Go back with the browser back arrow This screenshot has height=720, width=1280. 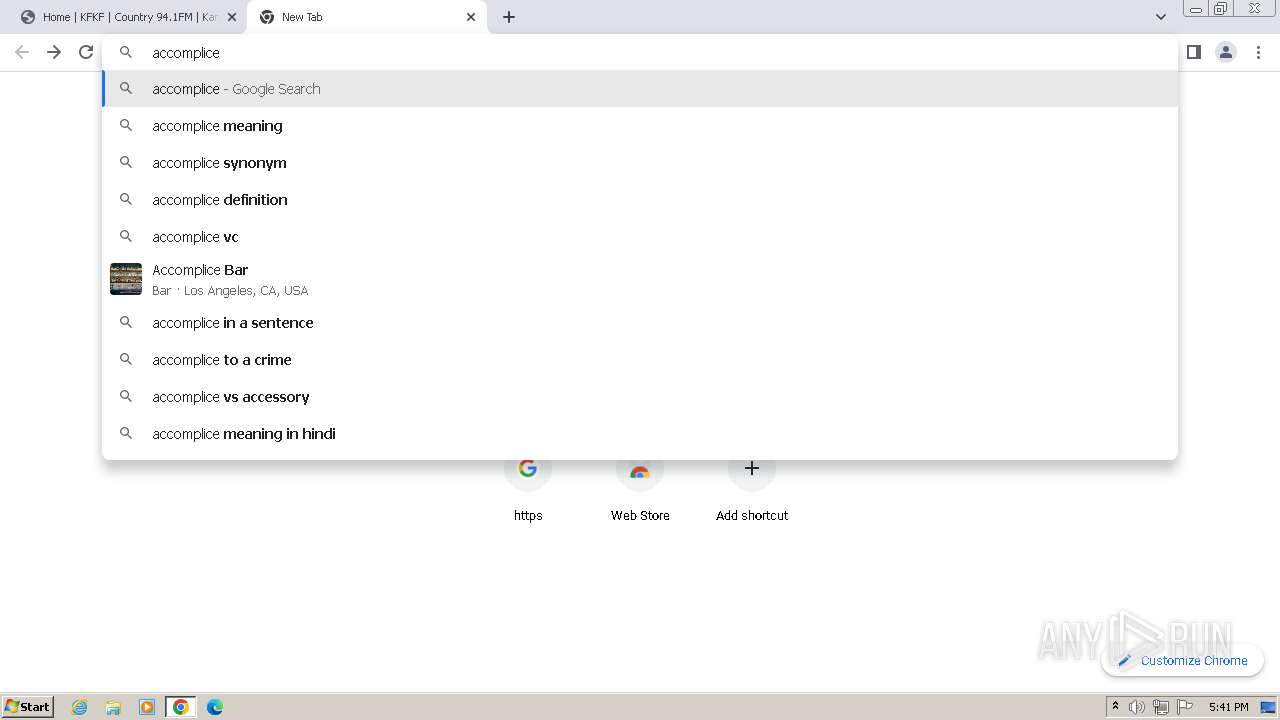click(x=22, y=52)
